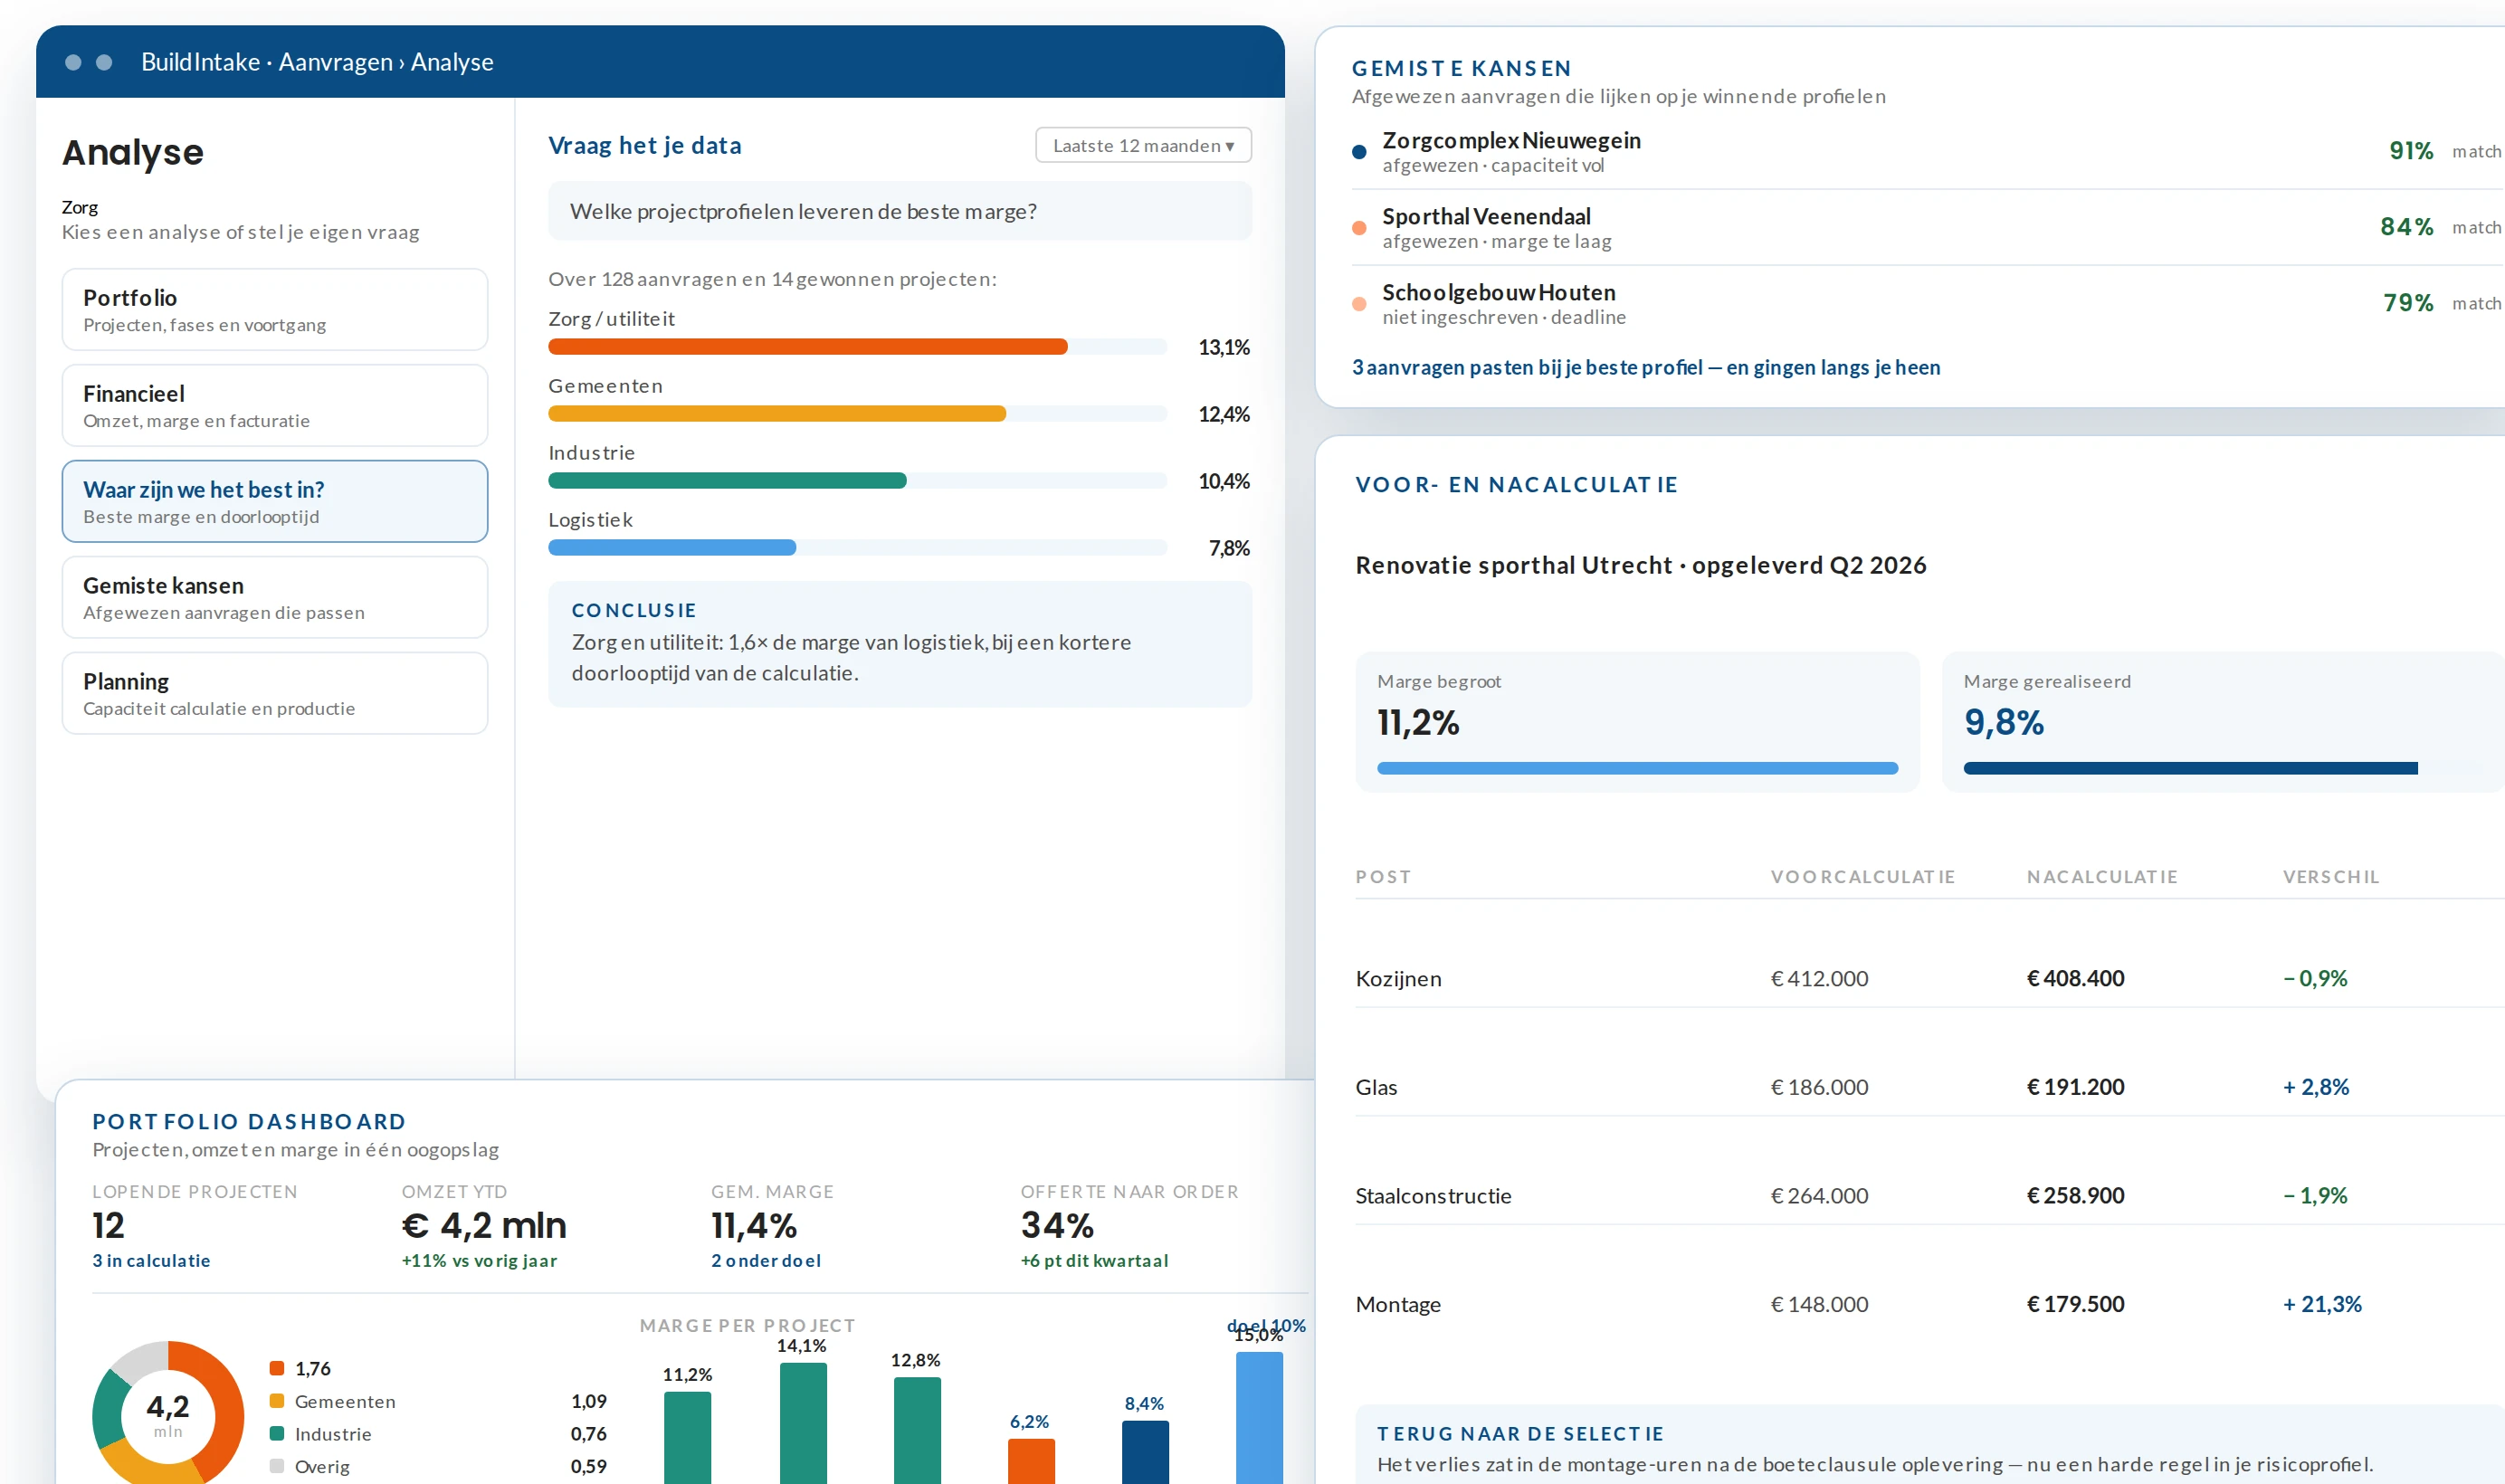Click the Conclusie summary box
Screen dimensions: 2505x1484
pos(899,644)
